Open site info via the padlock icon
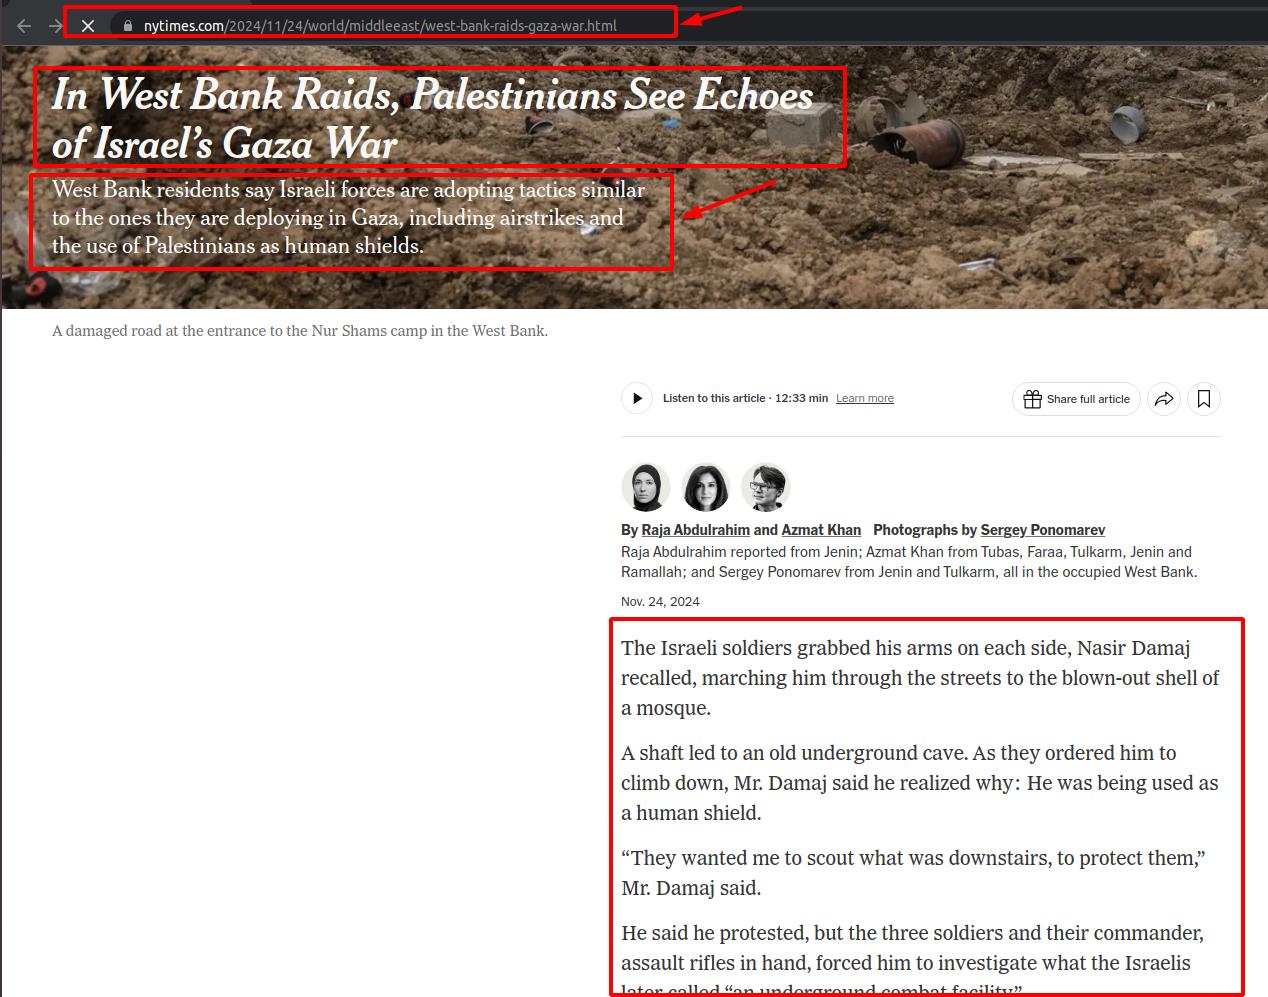 point(127,26)
